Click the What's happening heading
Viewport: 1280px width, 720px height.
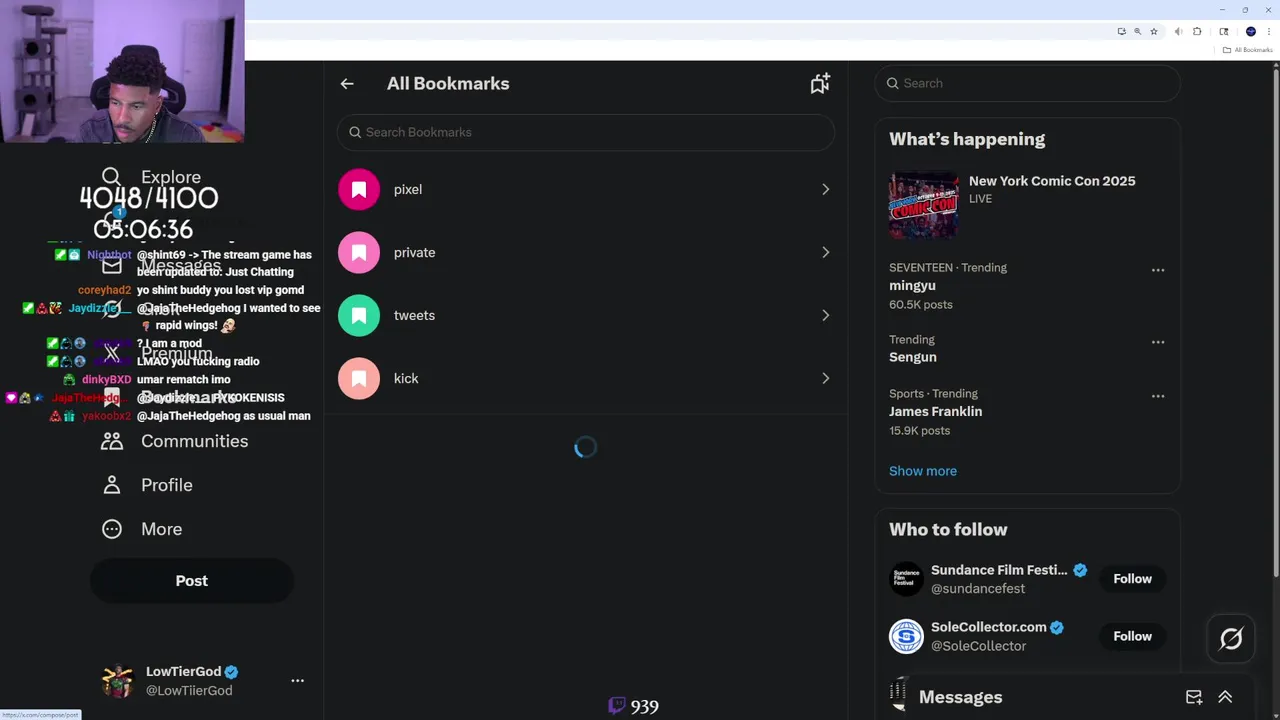(967, 139)
